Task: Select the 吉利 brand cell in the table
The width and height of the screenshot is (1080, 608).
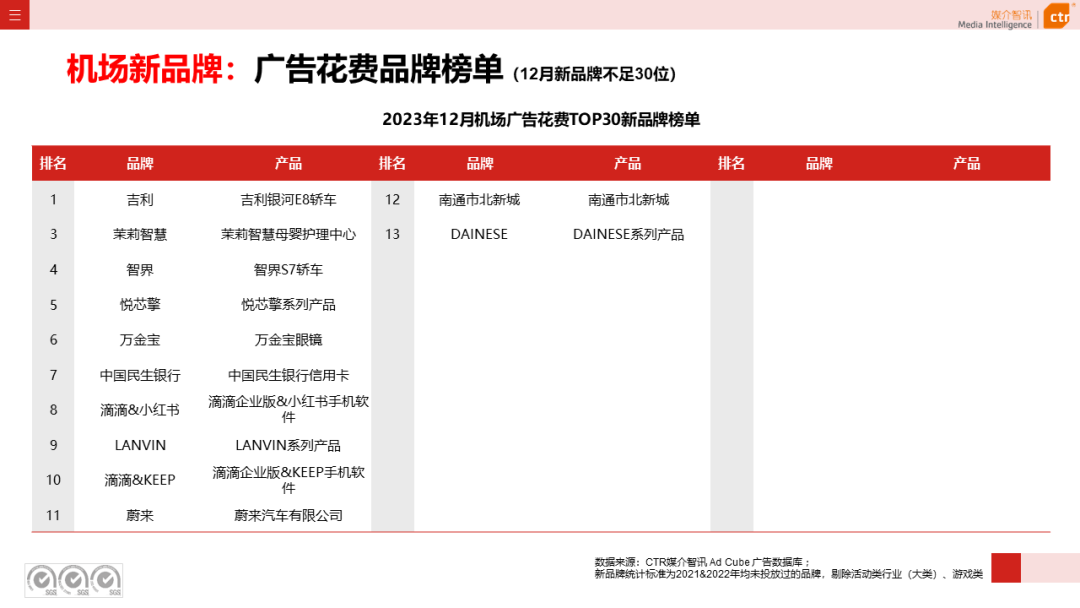Action: pos(140,199)
